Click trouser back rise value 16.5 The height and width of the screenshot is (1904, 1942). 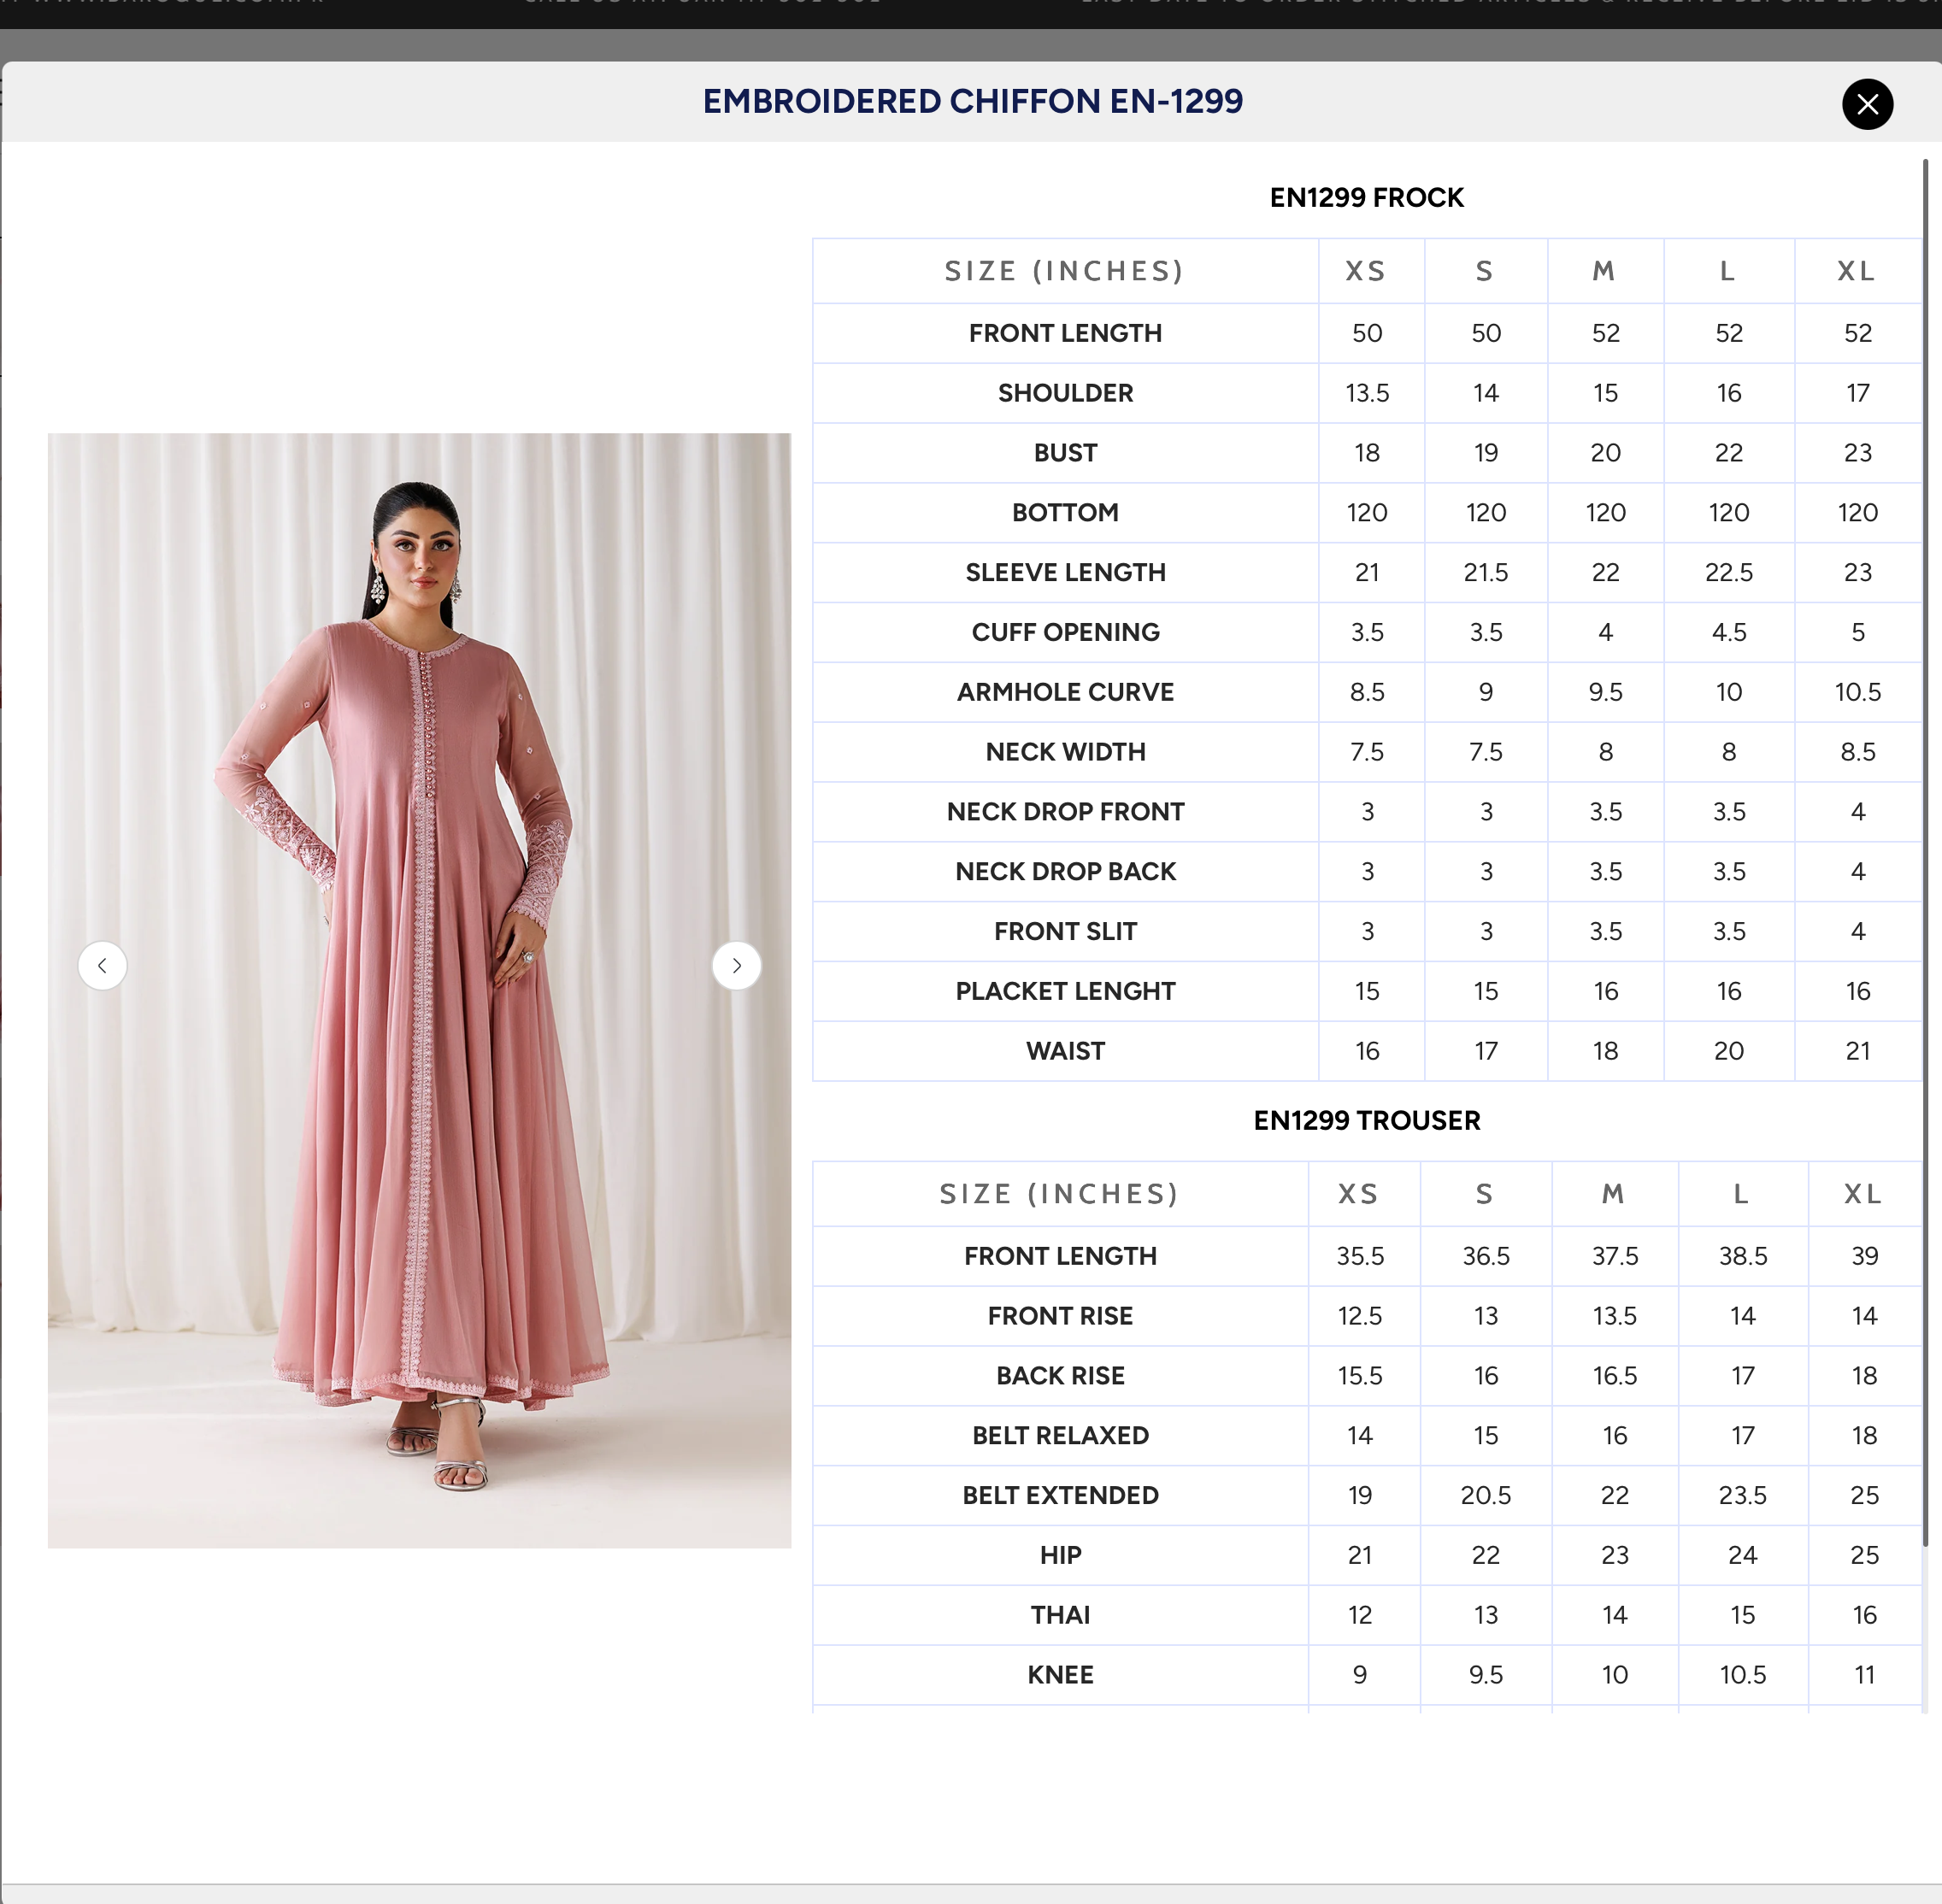tap(1615, 1376)
